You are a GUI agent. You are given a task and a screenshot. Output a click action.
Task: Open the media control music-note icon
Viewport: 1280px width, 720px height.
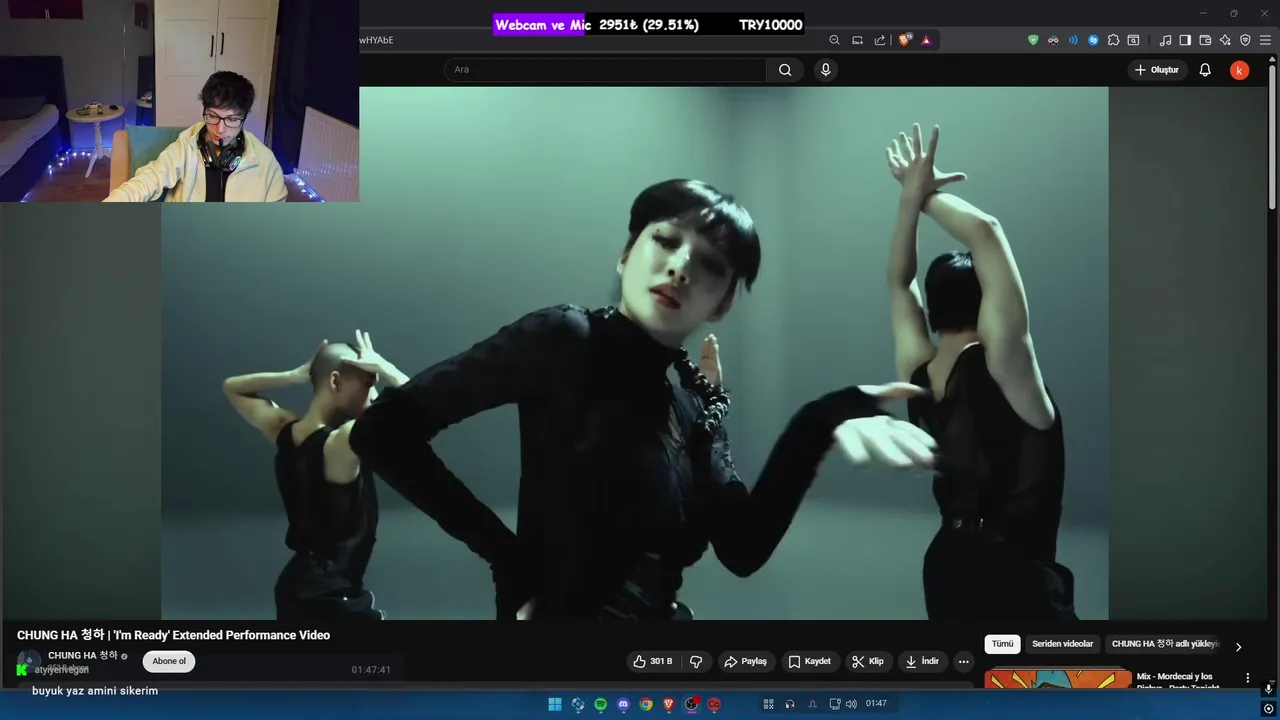point(1165,40)
